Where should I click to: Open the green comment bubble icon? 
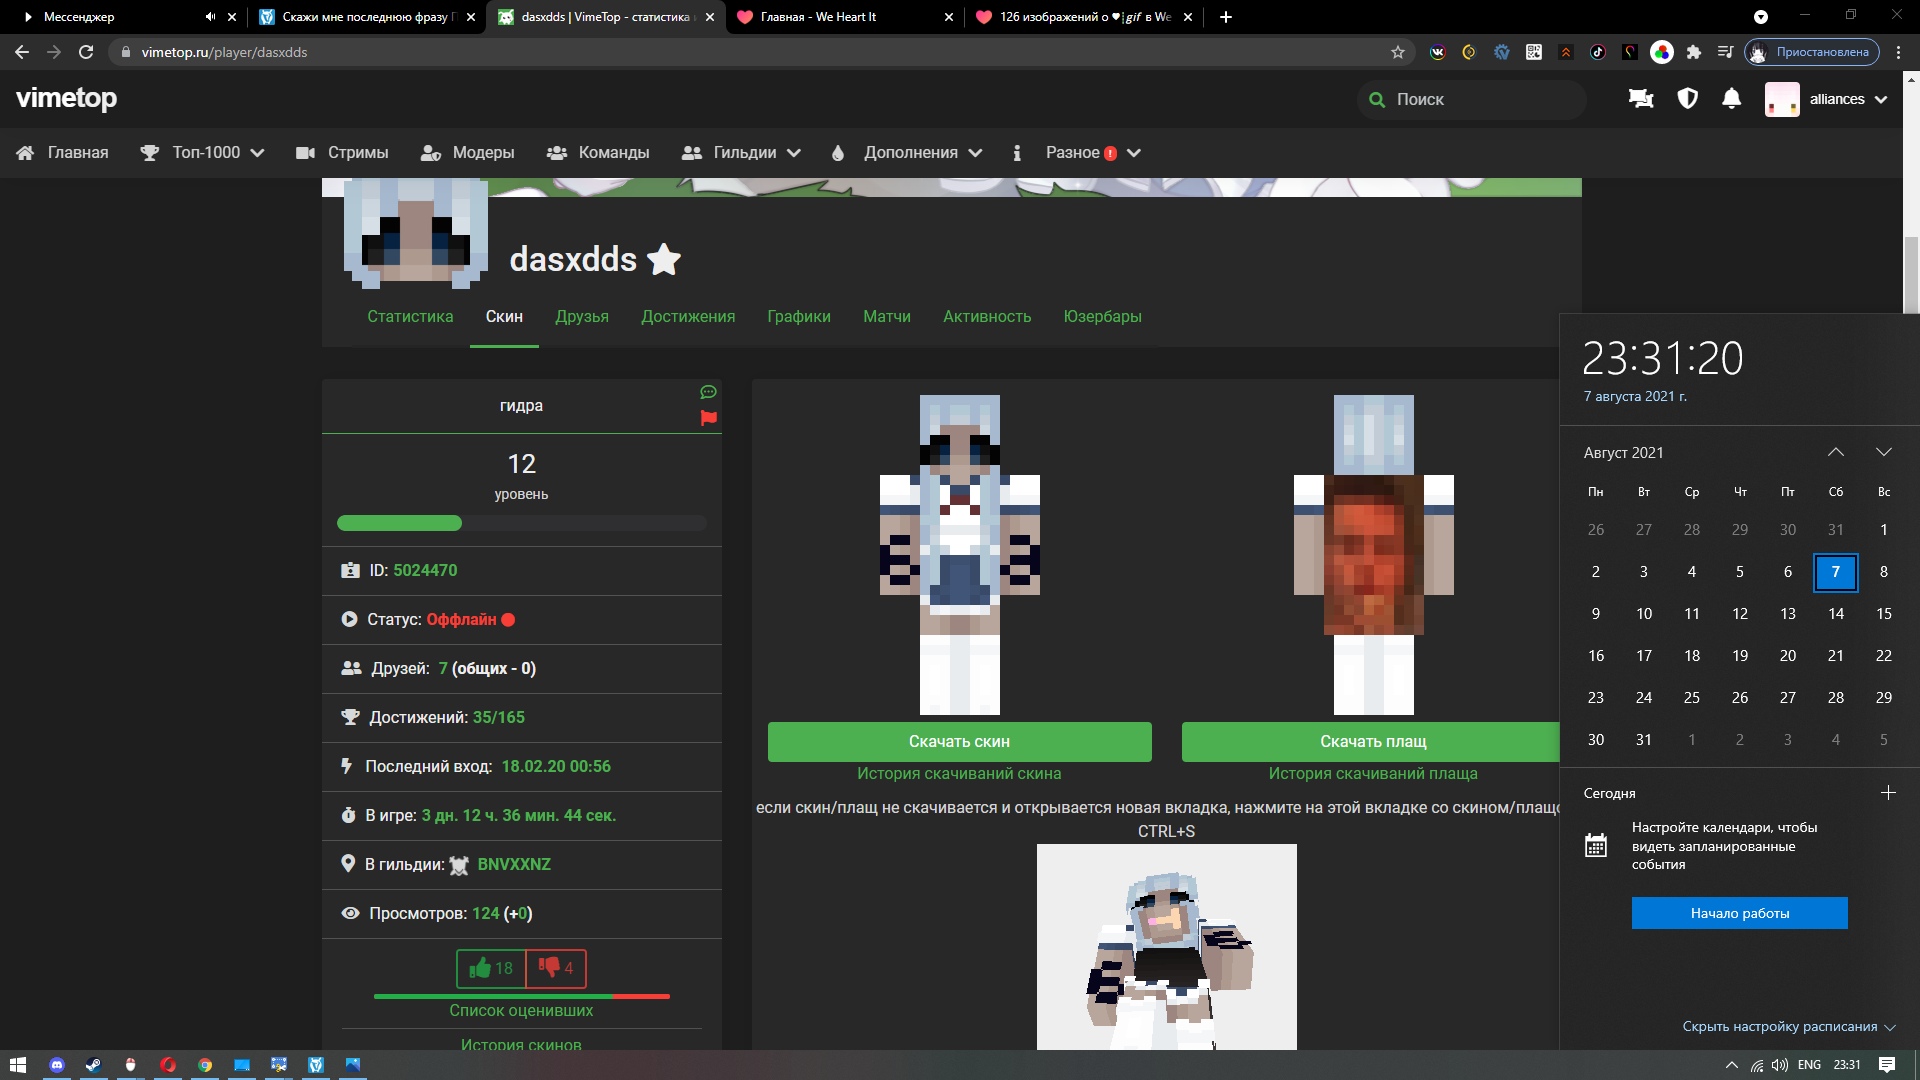click(x=709, y=392)
